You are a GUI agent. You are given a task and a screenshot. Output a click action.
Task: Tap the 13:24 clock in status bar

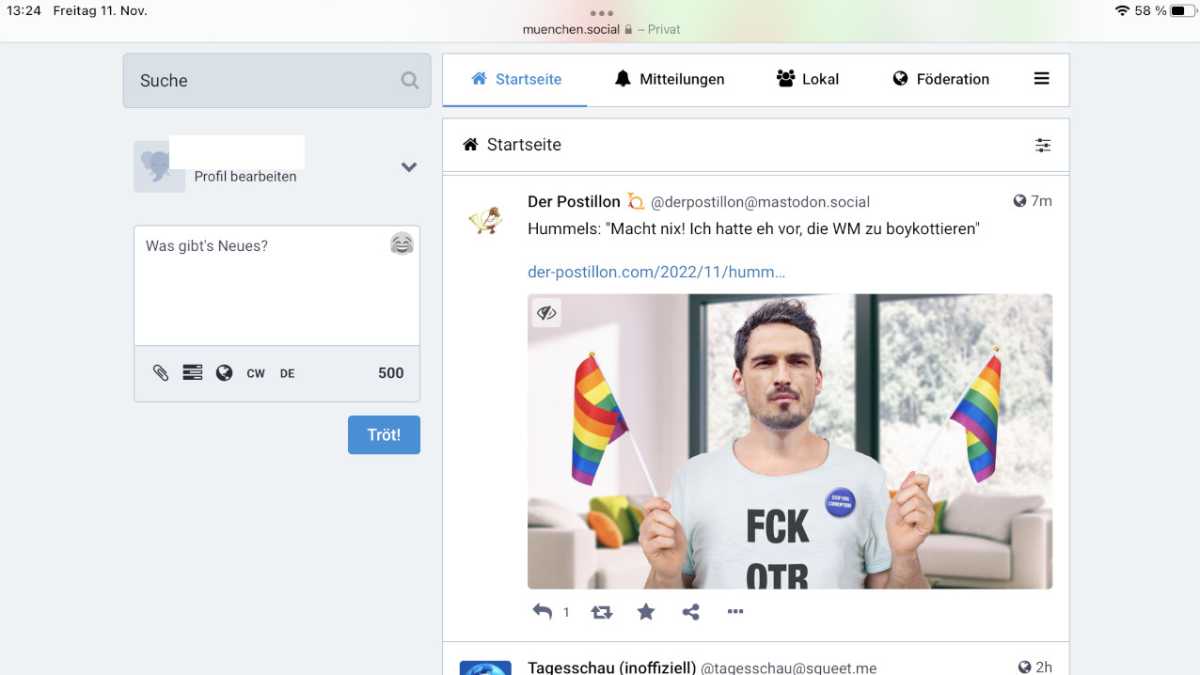pos(24,11)
